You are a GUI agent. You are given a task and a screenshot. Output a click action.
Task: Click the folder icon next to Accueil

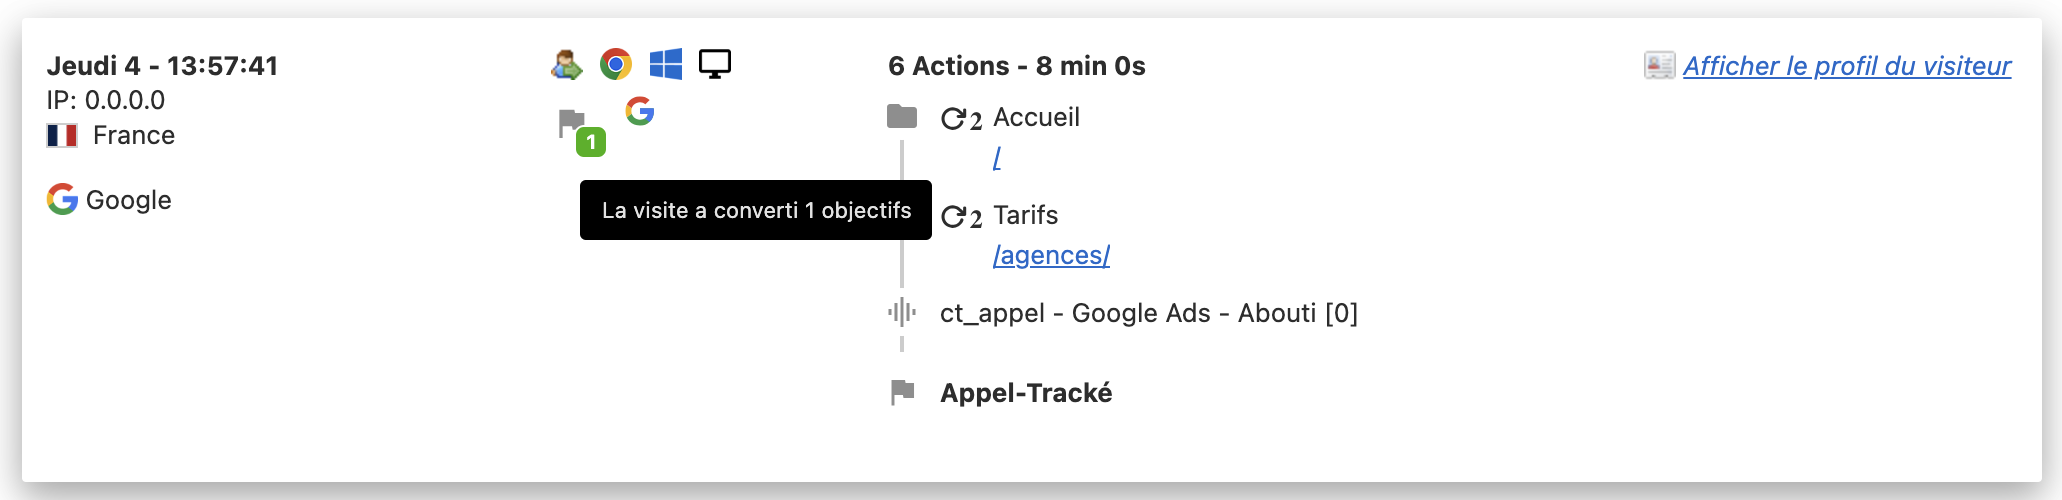coord(902,117)
